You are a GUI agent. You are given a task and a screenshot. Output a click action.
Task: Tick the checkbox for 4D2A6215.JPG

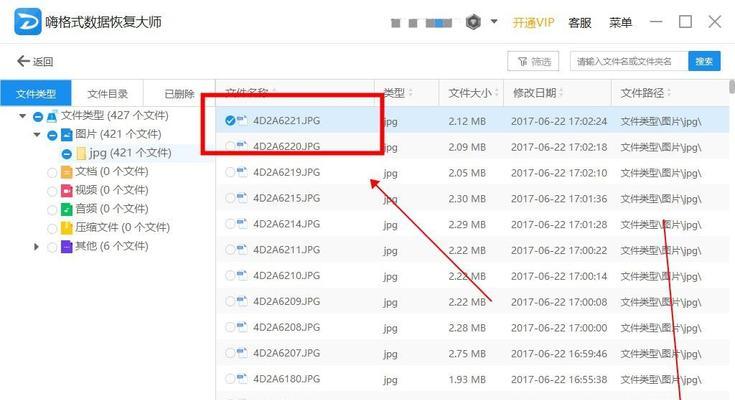(x=230, y=198)
